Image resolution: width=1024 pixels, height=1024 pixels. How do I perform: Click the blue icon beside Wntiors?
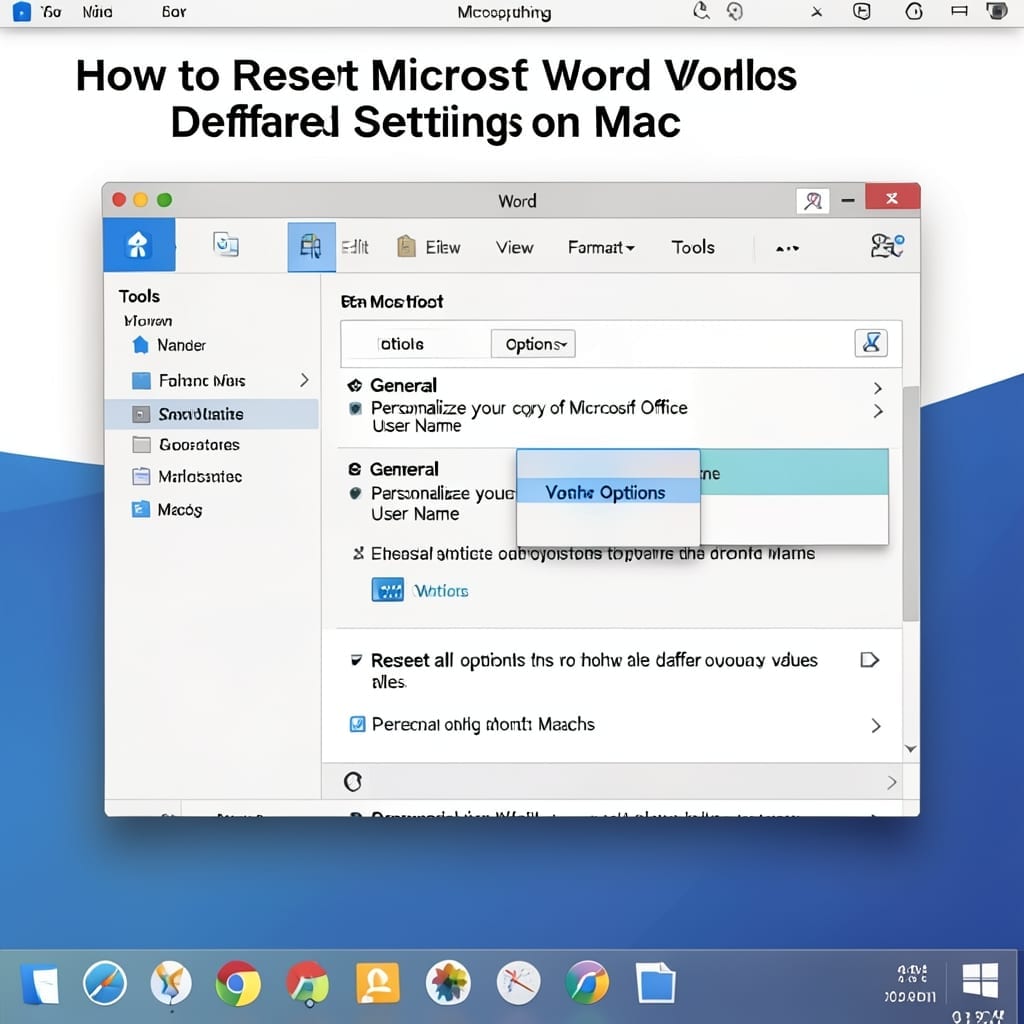[x=387, y=590]
